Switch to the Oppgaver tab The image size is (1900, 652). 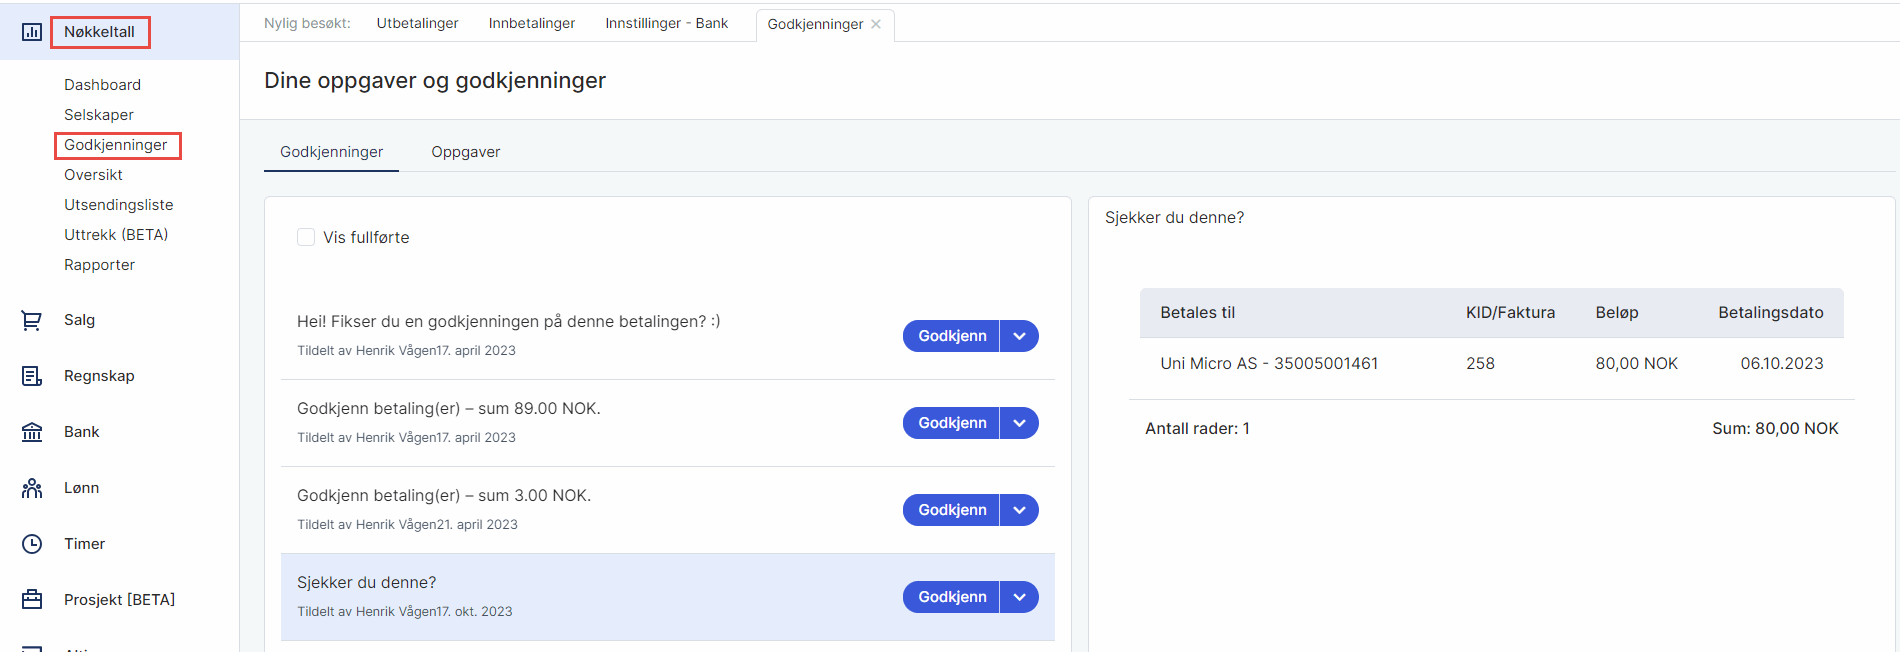tap(466, 152)
